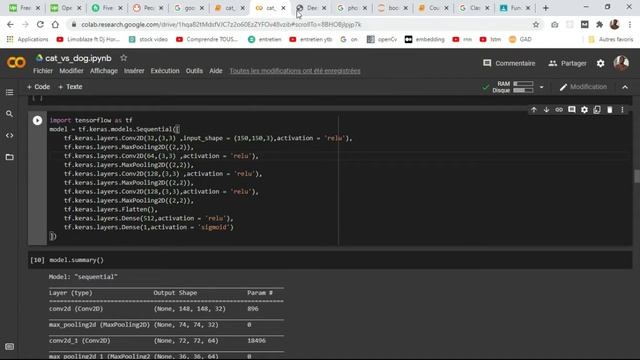Add a new code cell with + Code
This screenshot has width=640, height=360.
click(x=38, y=87)
